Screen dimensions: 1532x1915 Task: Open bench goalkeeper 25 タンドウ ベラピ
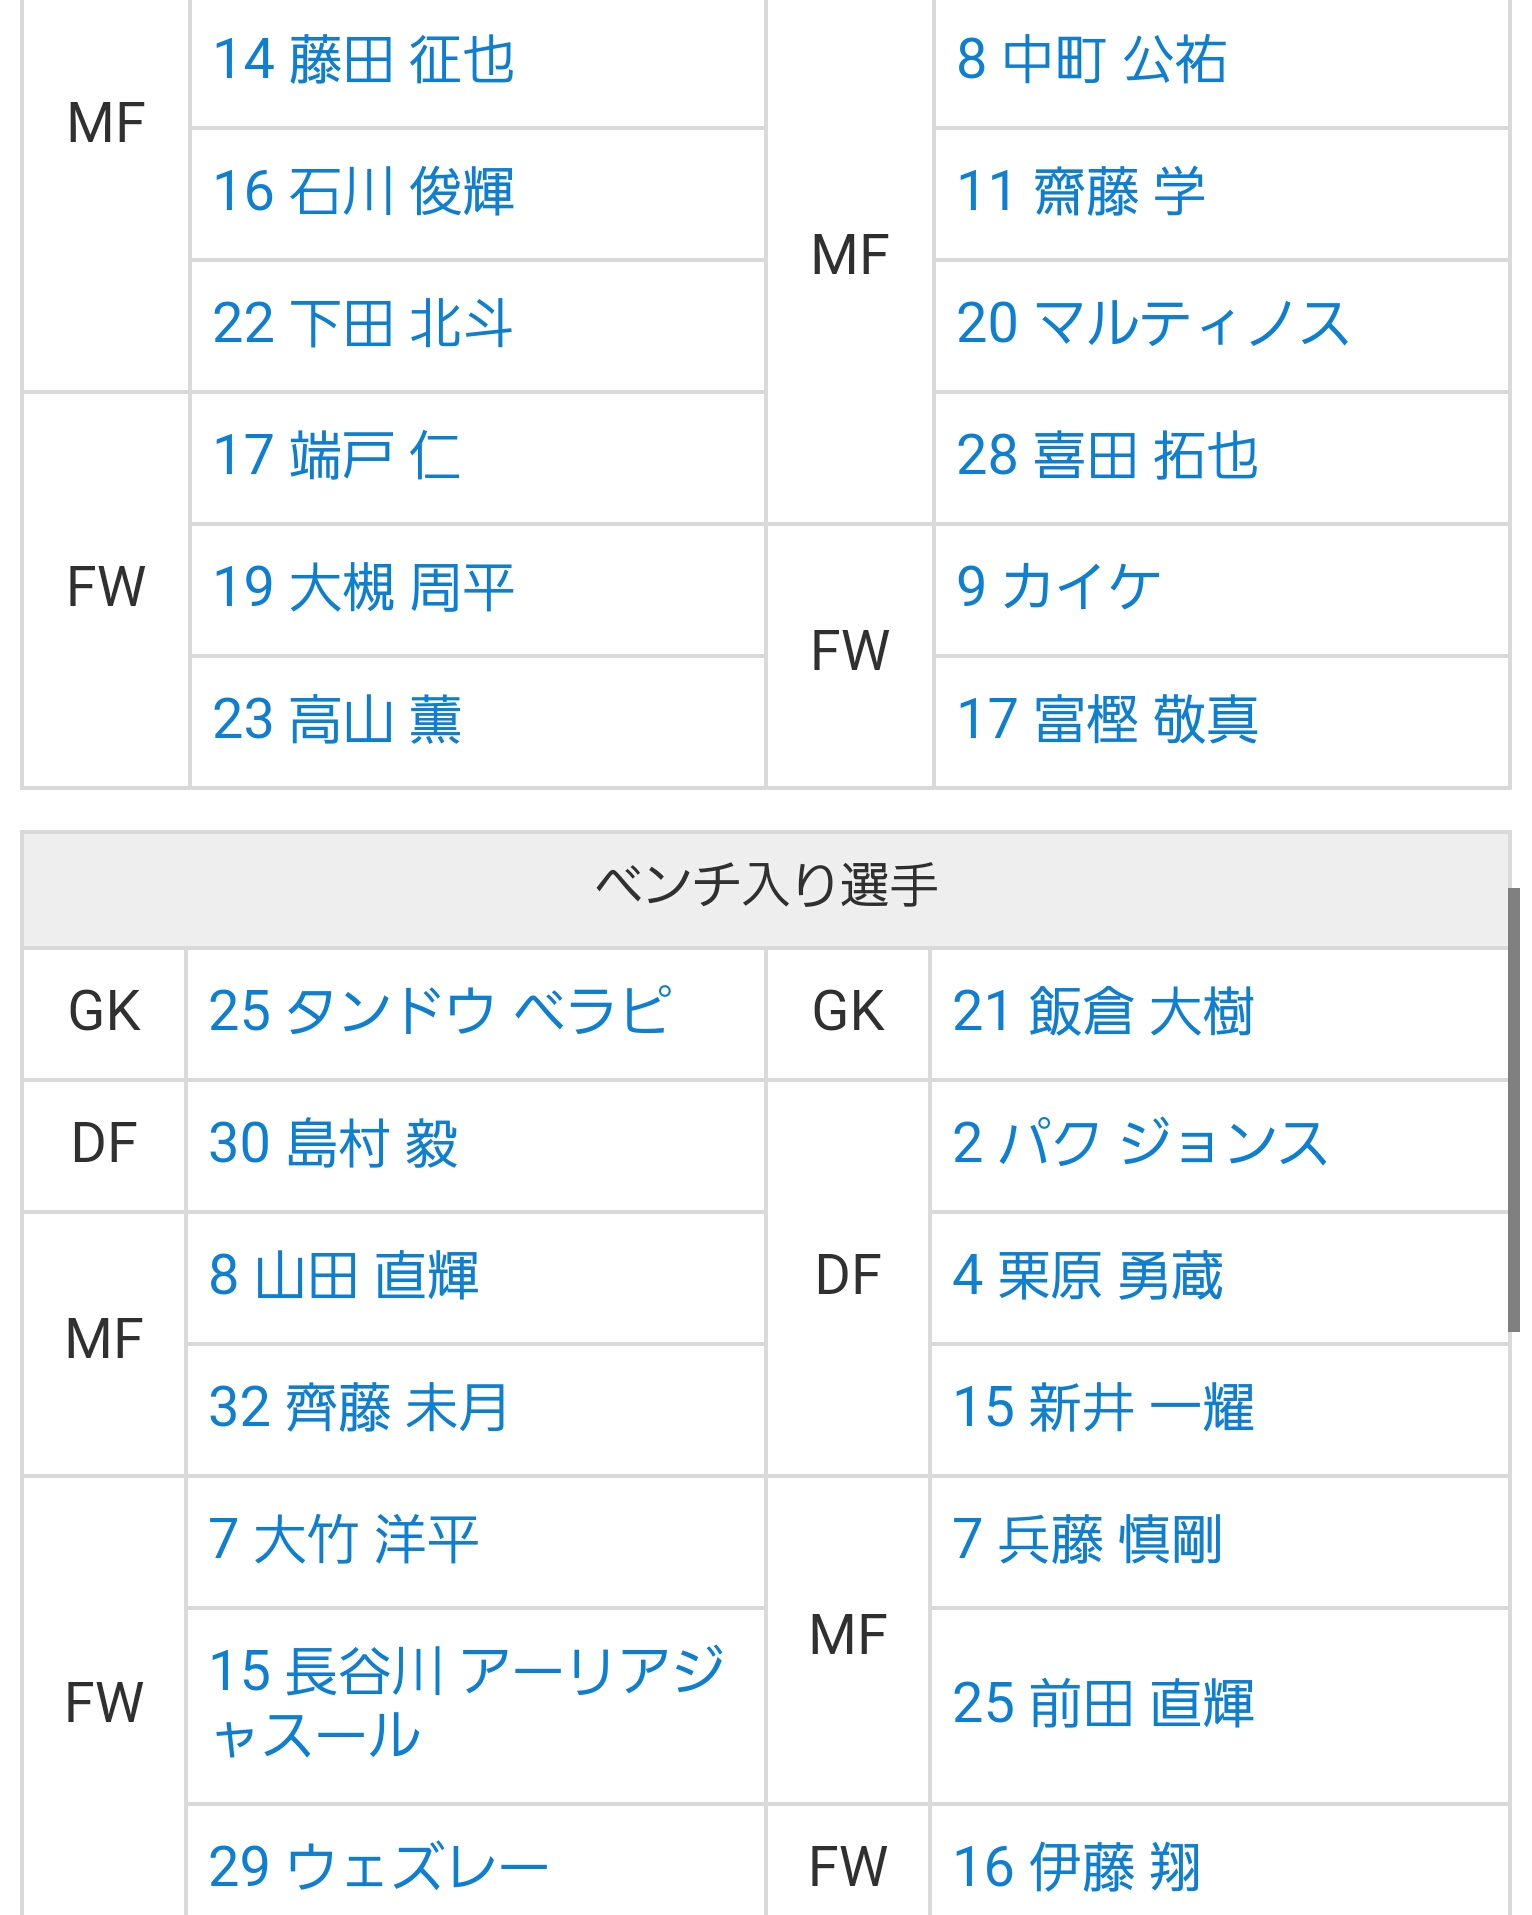(x=440, y=1012)
